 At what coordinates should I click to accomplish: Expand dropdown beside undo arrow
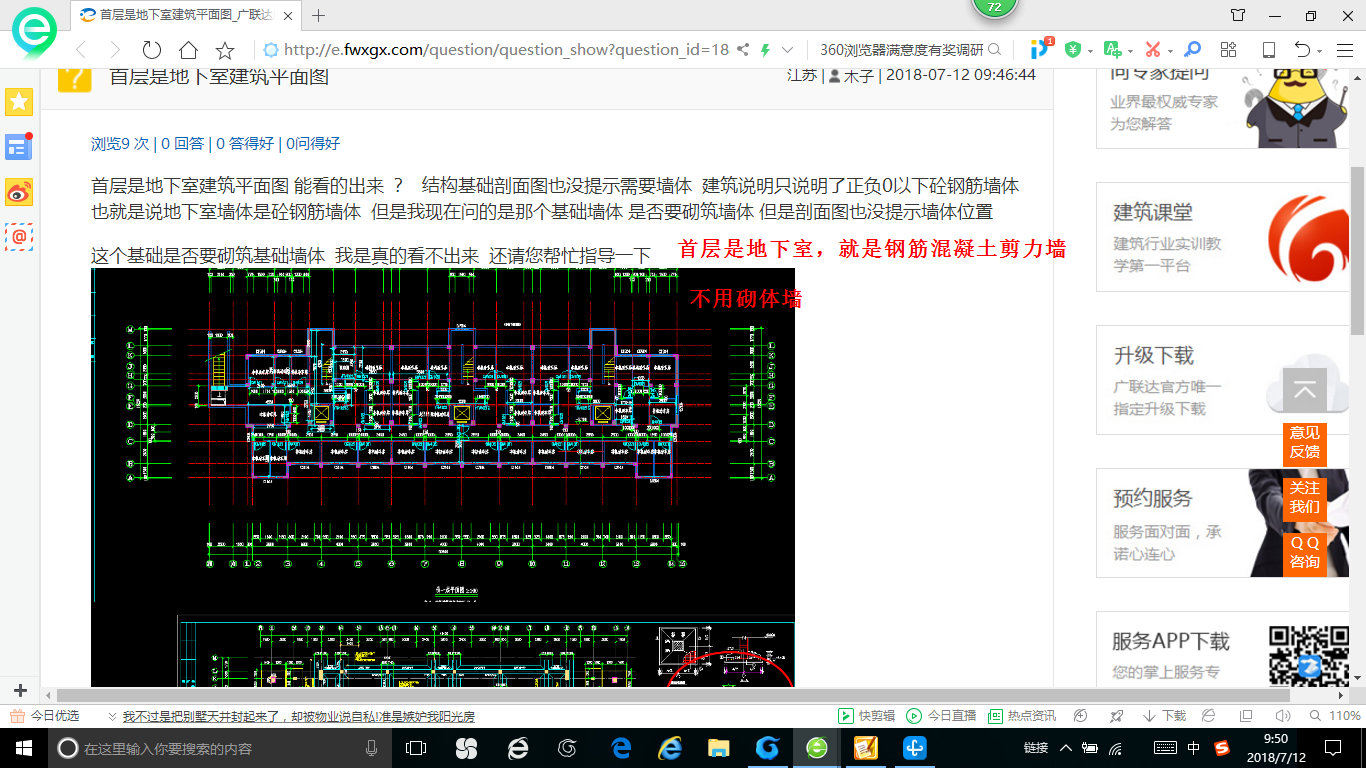[1320, 51]
